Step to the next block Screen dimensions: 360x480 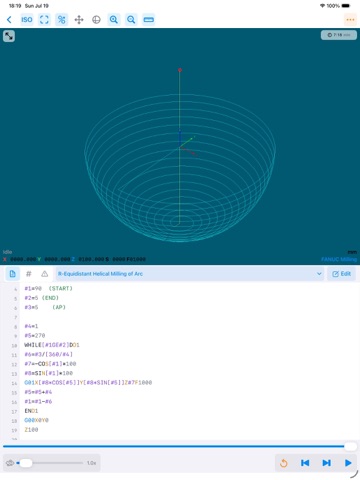(327, 463)
